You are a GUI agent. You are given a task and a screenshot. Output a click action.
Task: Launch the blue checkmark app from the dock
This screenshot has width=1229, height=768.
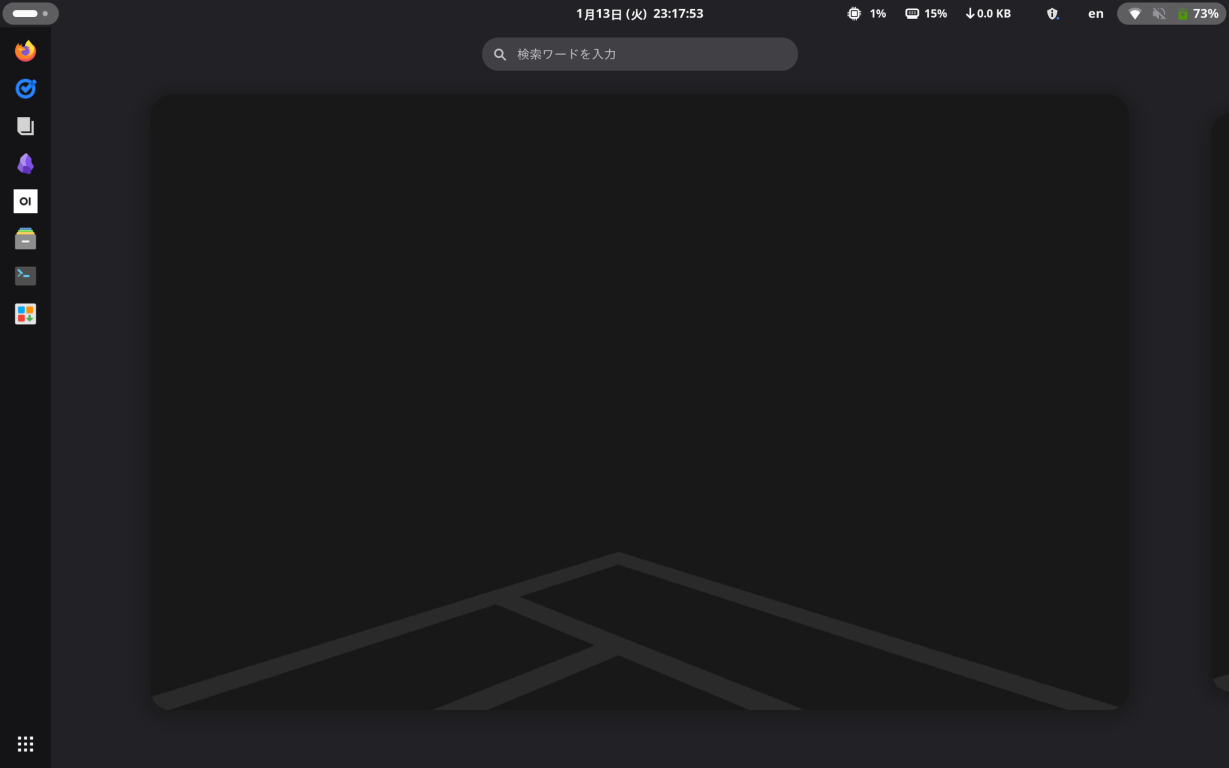point(25,88)
